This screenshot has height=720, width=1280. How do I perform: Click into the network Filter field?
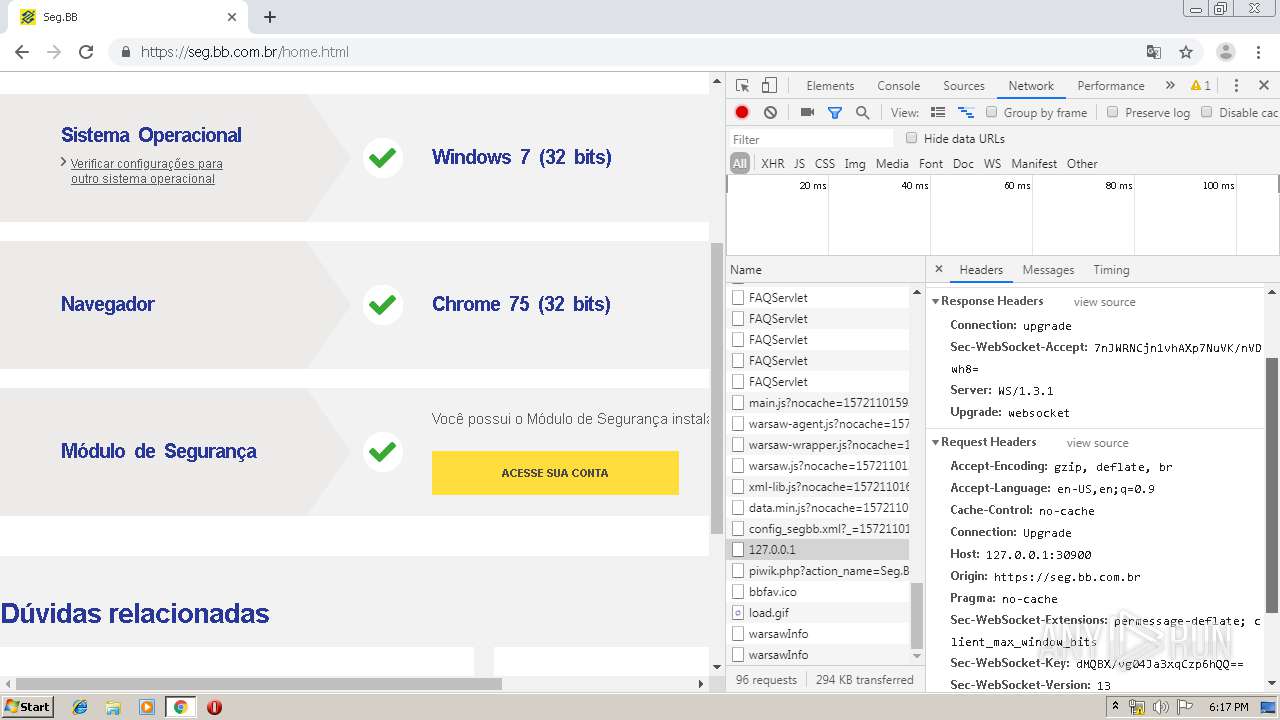[x=811, y=139]
